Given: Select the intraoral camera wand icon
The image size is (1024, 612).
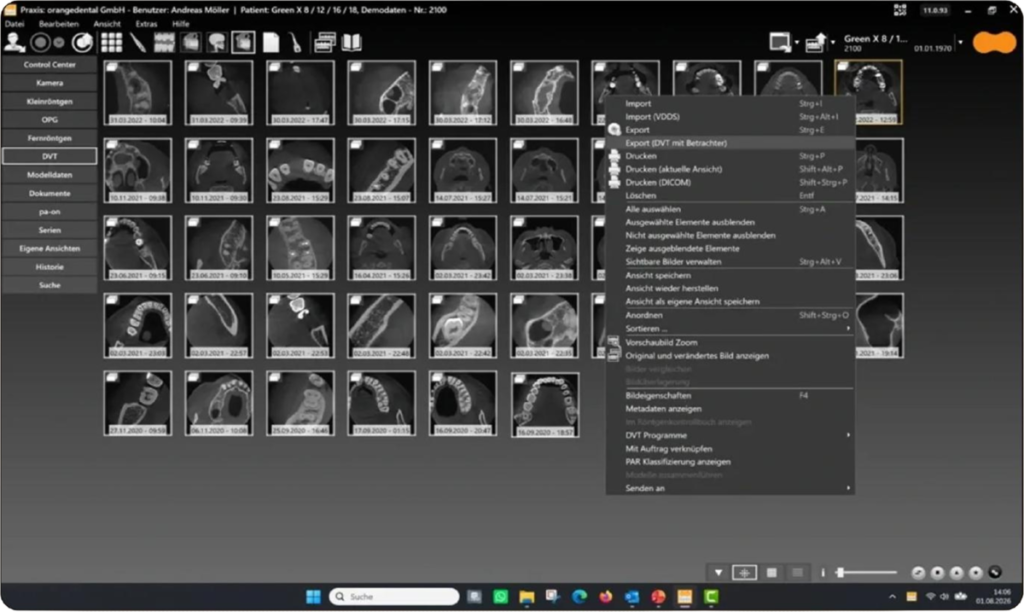Looking at the screenshot, I should tap(137, 42).
